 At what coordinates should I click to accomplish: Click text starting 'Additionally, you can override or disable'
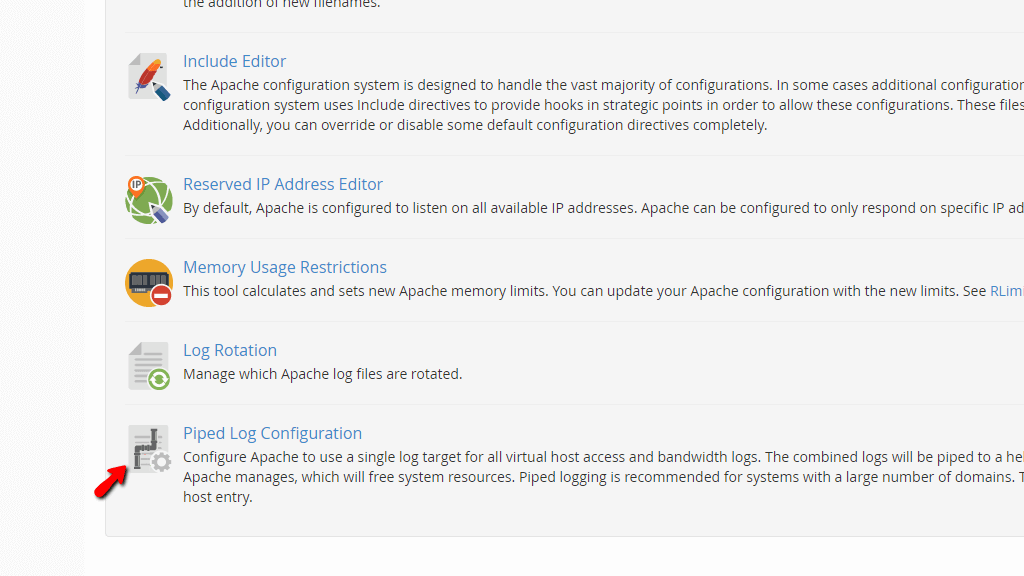point(475,125)
